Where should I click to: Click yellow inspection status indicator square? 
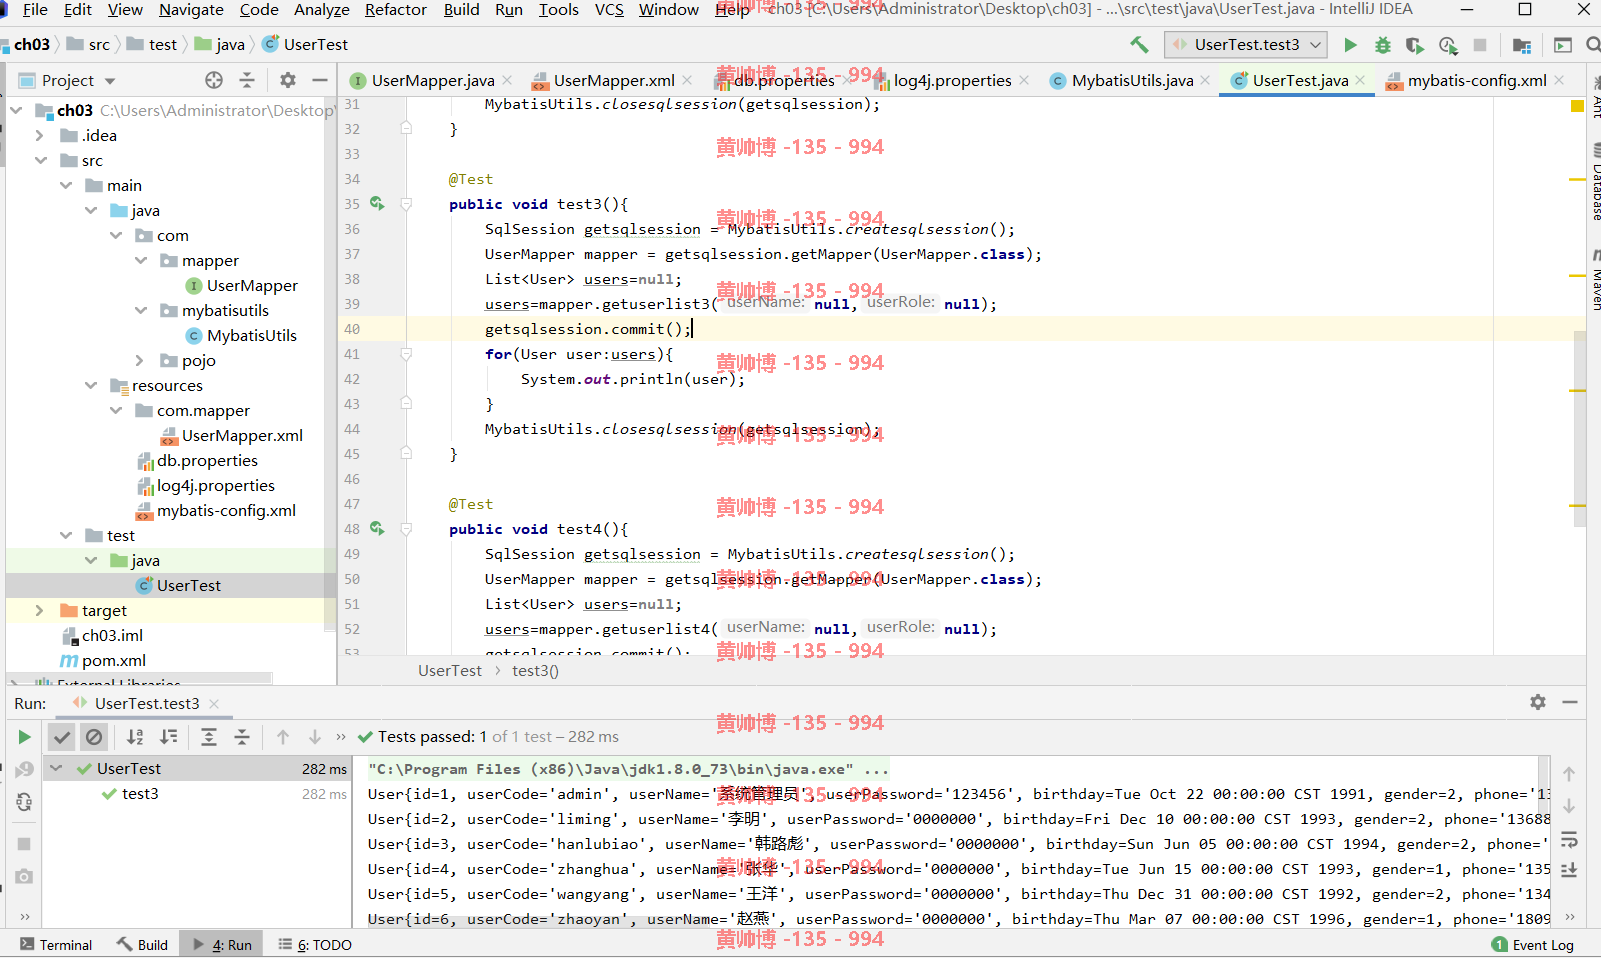point(1577,105)
